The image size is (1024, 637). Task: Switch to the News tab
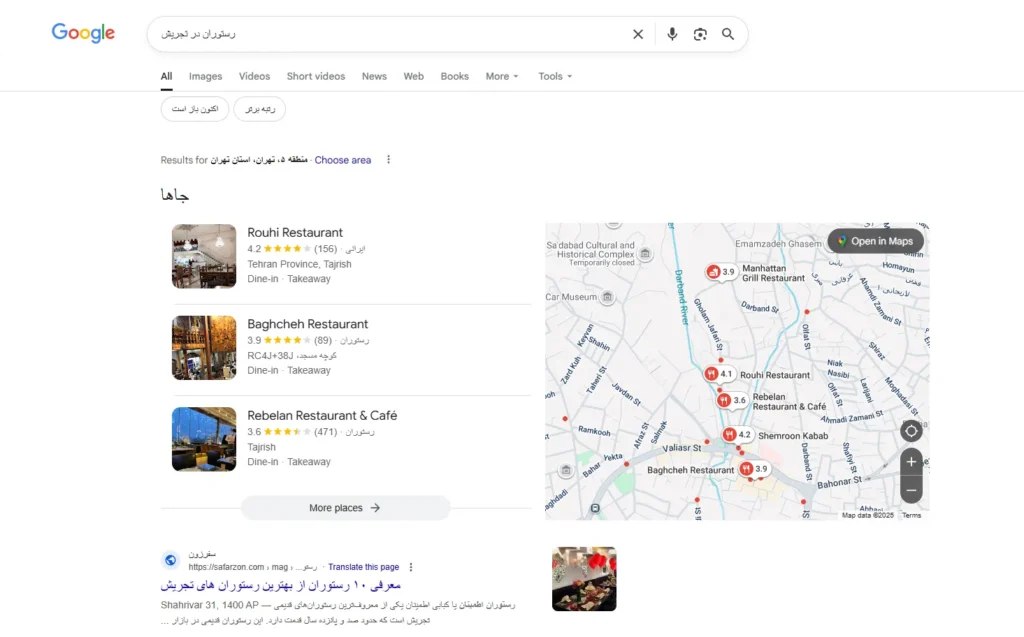tap(374, 76)
